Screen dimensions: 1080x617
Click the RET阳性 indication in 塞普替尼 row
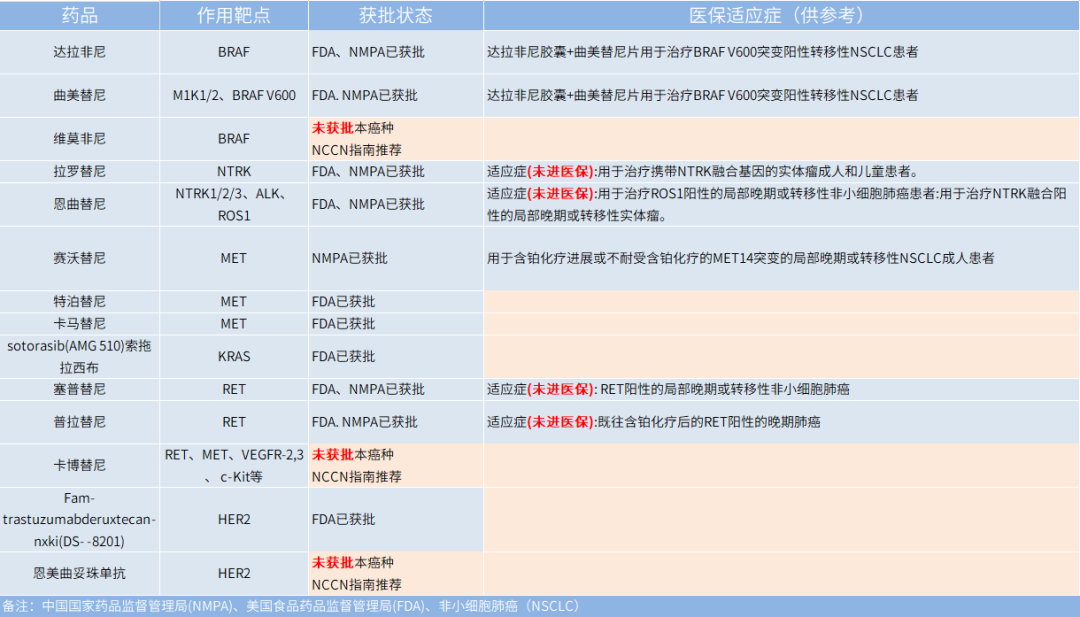667,389
